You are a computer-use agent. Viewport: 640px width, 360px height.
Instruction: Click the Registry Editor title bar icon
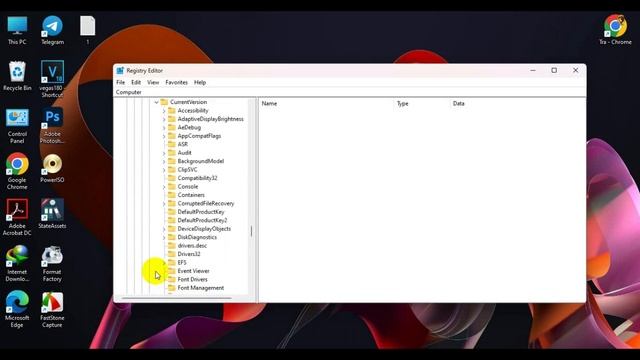[120, 71]
